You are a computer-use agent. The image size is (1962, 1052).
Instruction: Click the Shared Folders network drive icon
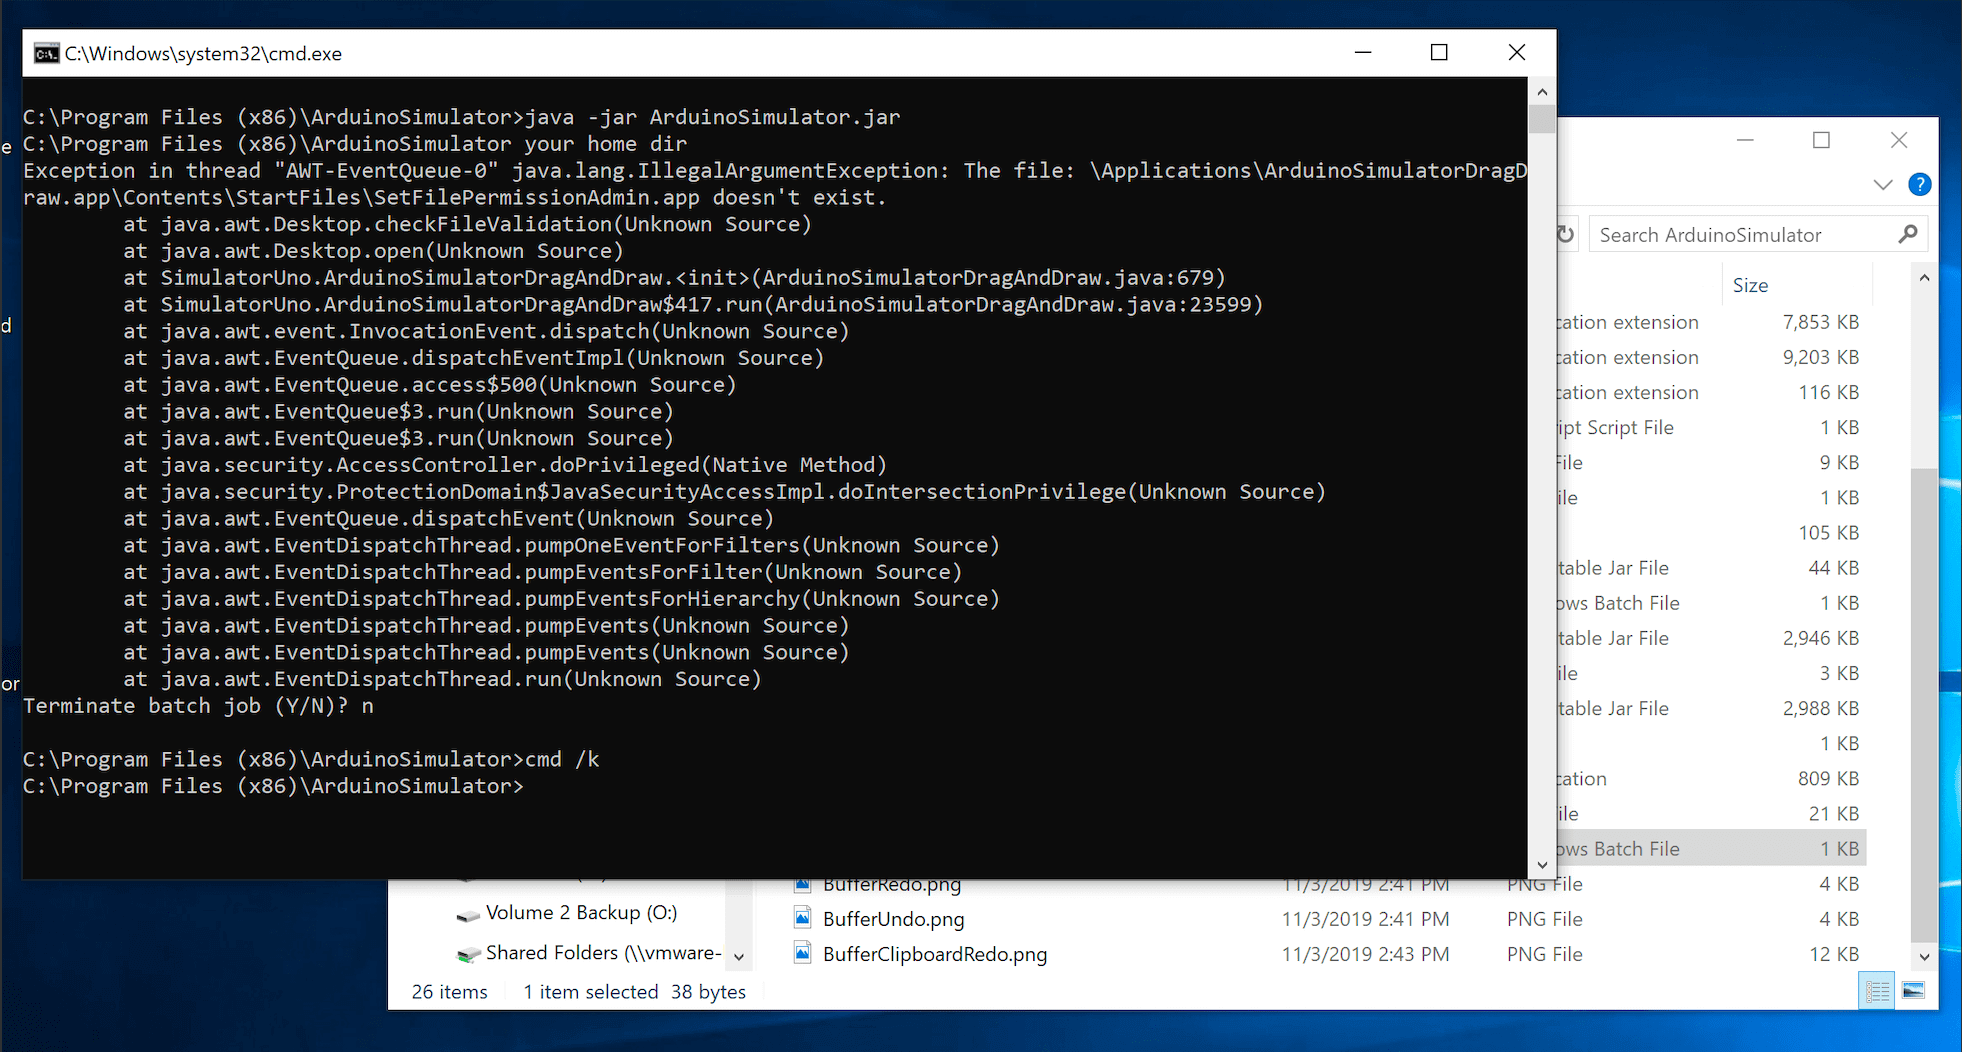coord(467,954)
